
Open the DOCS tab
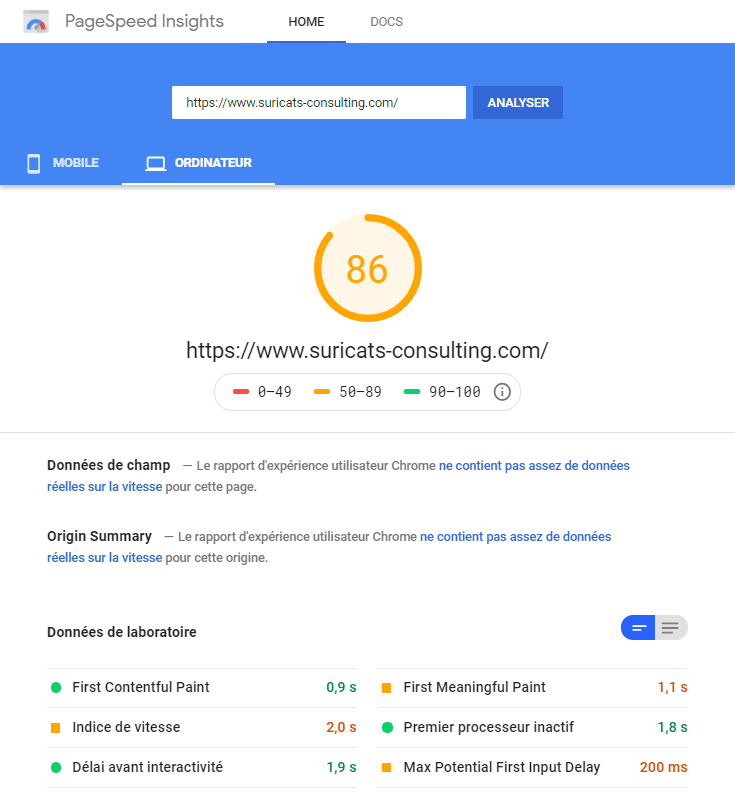(x=387, y=22)
